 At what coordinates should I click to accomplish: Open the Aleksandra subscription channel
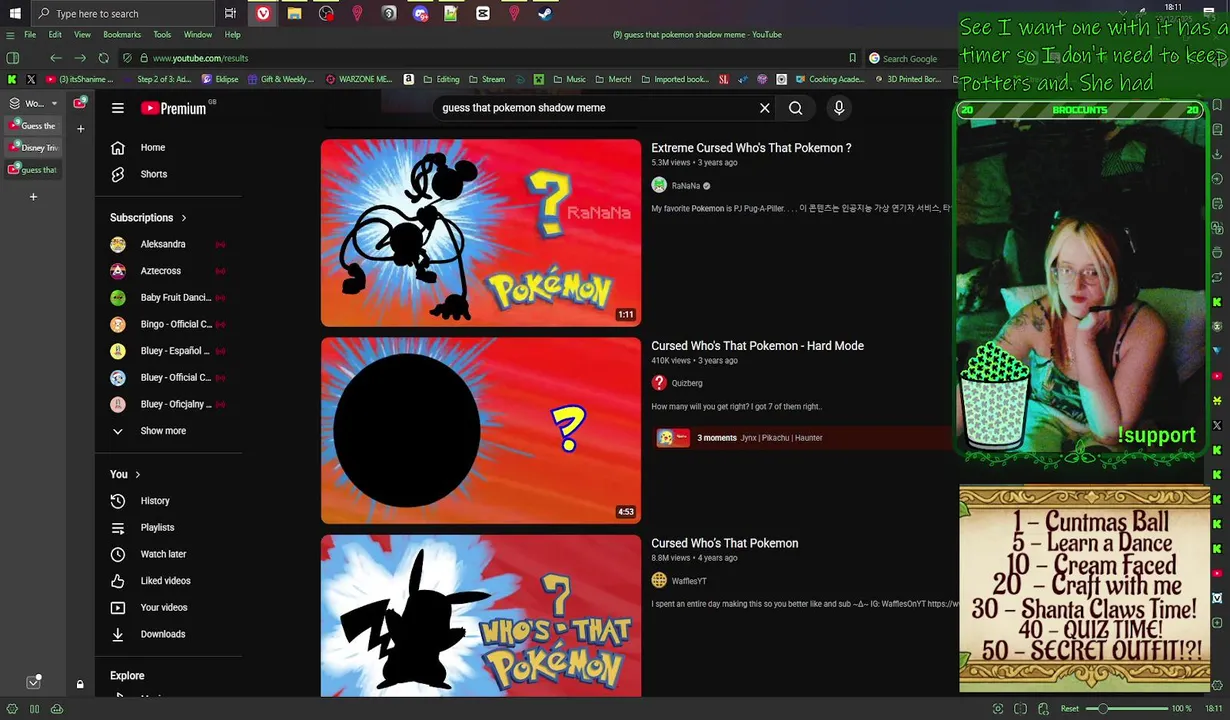169,244
